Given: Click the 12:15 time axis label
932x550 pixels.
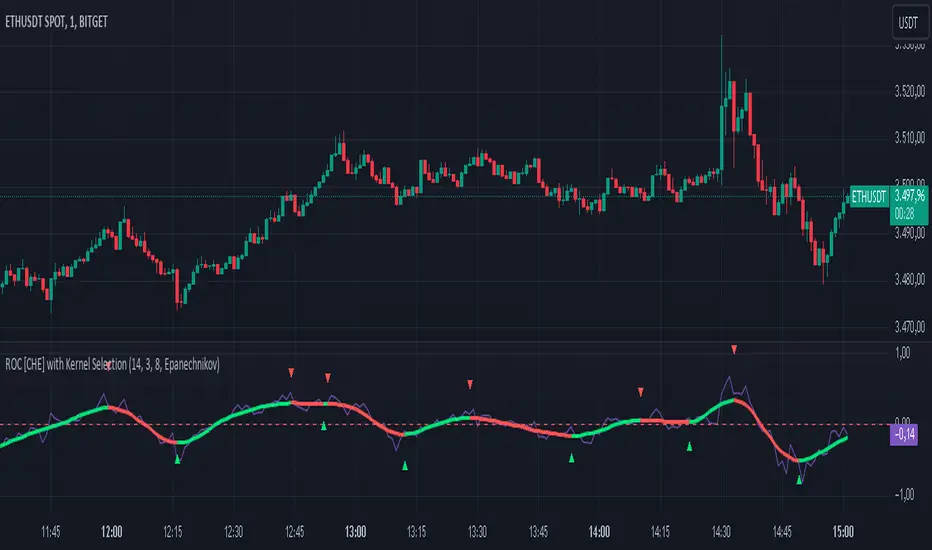Looking at the screenshot, I should (x=172, y=532).
